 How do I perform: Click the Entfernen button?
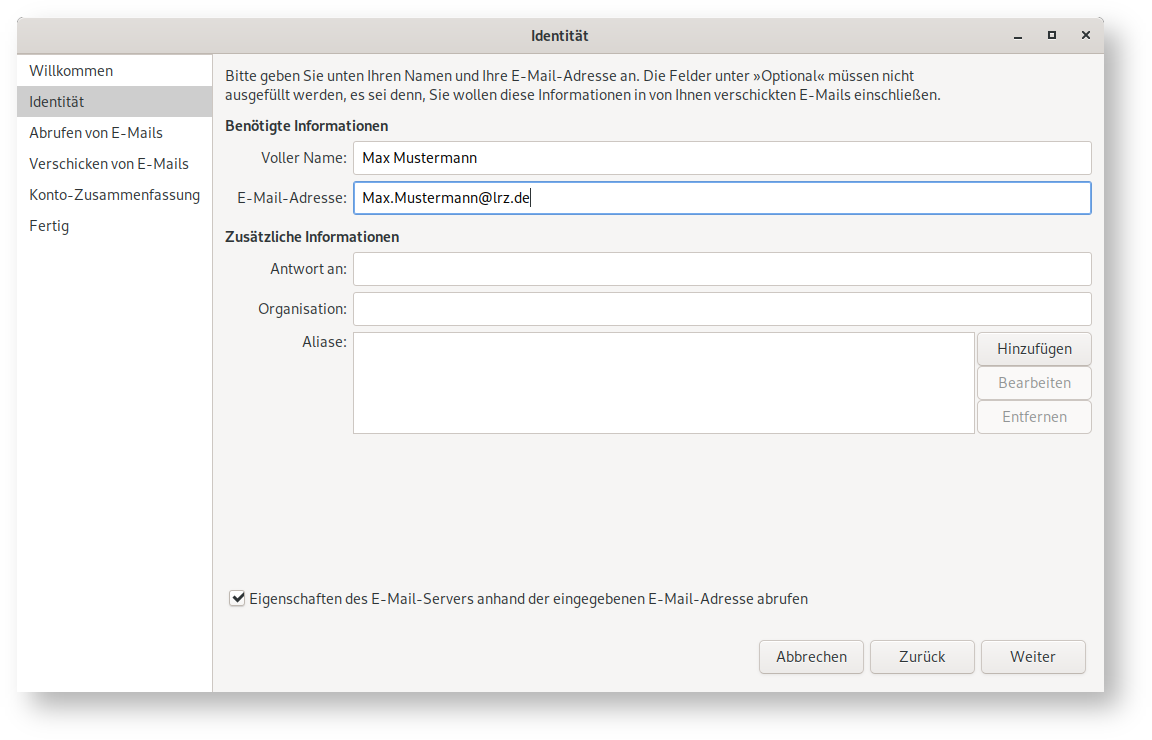coord(1034,417)
